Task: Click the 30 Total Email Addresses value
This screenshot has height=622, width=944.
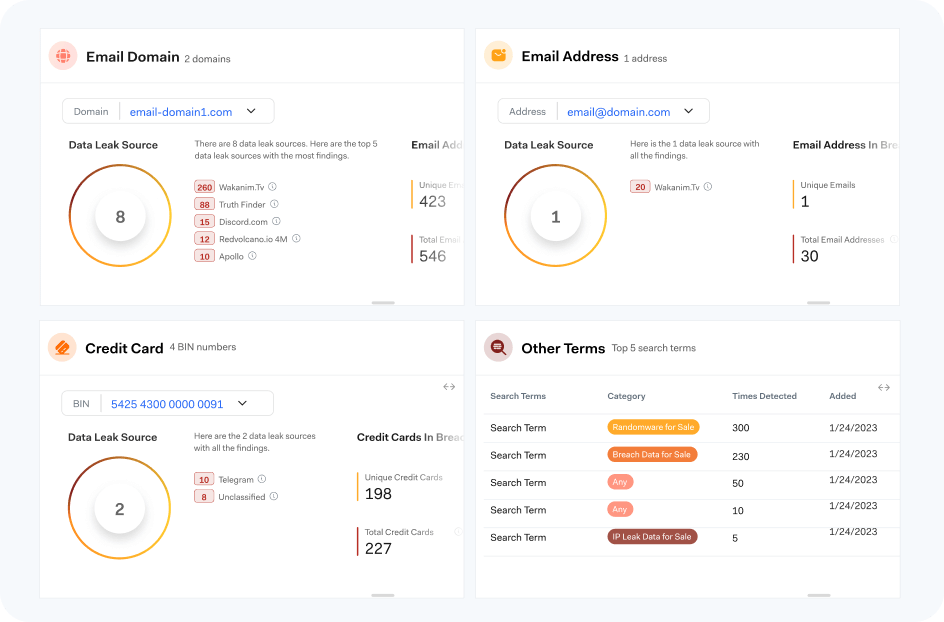Action: point(810,257)
